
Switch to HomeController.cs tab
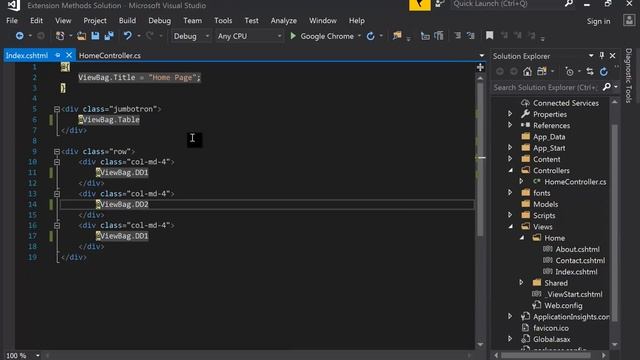(x=110, y=56)
